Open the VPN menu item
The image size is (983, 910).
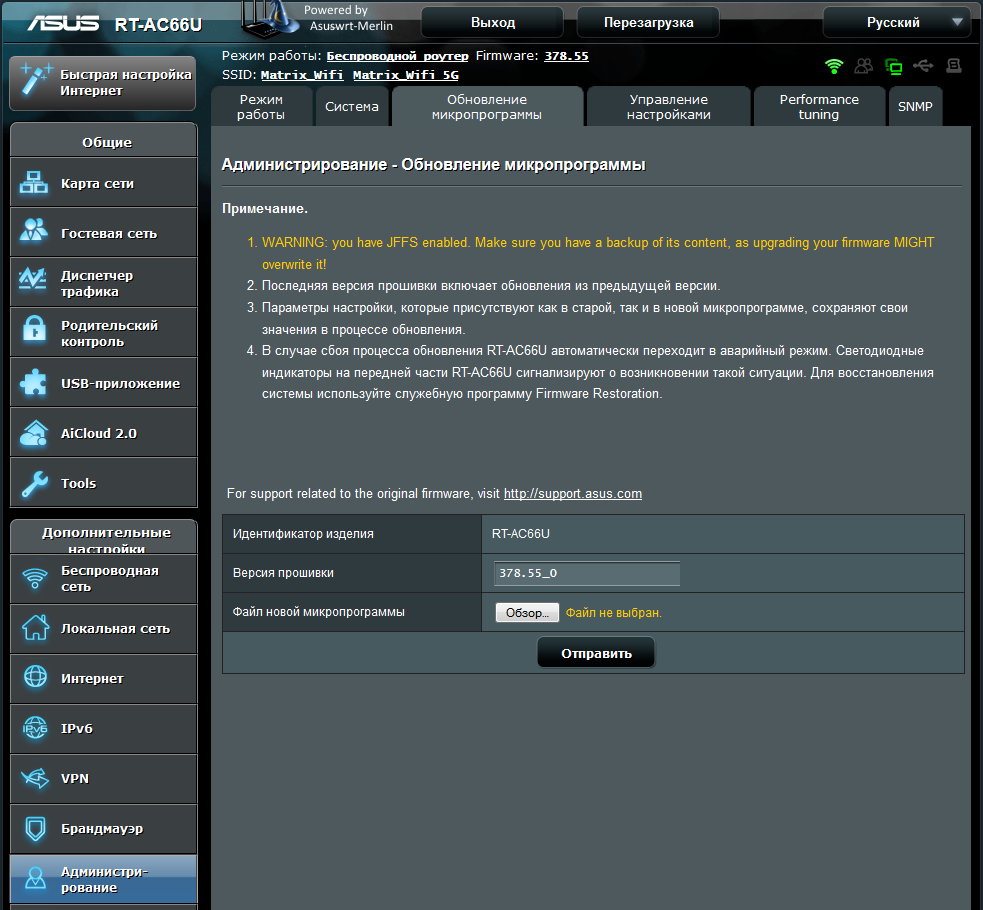103,779
